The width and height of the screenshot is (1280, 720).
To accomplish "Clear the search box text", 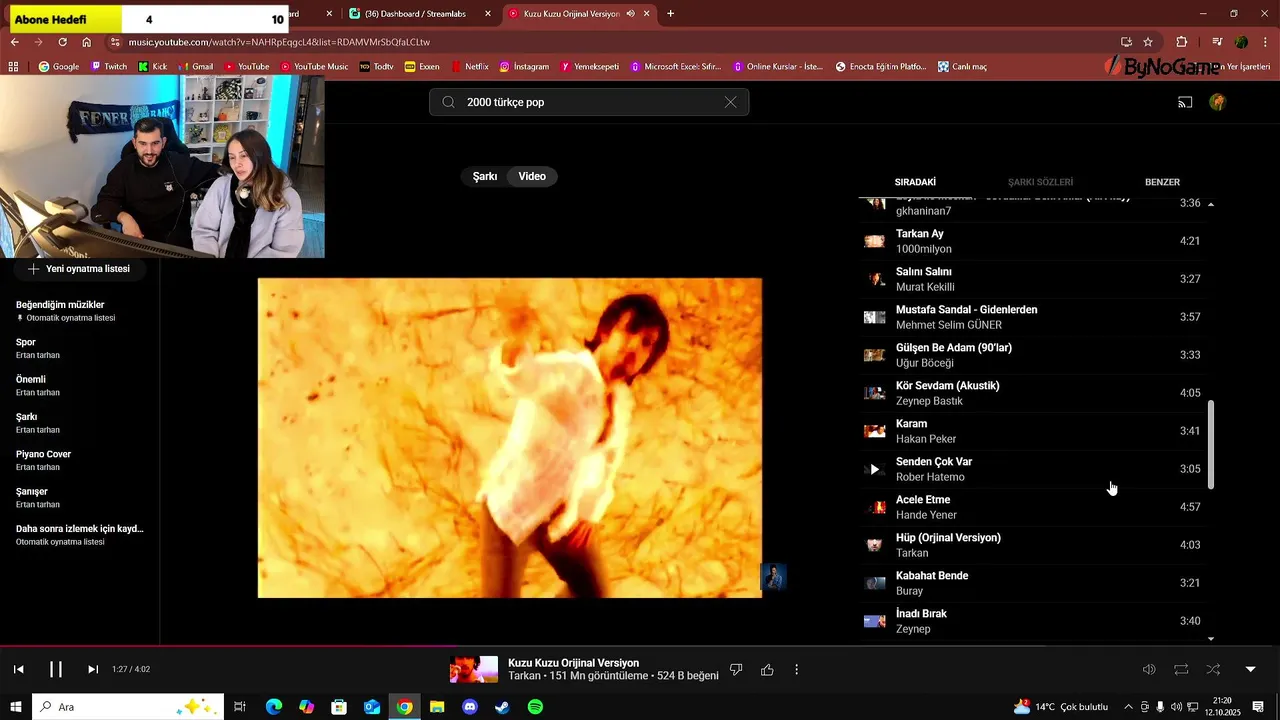I will coord(730,102).
